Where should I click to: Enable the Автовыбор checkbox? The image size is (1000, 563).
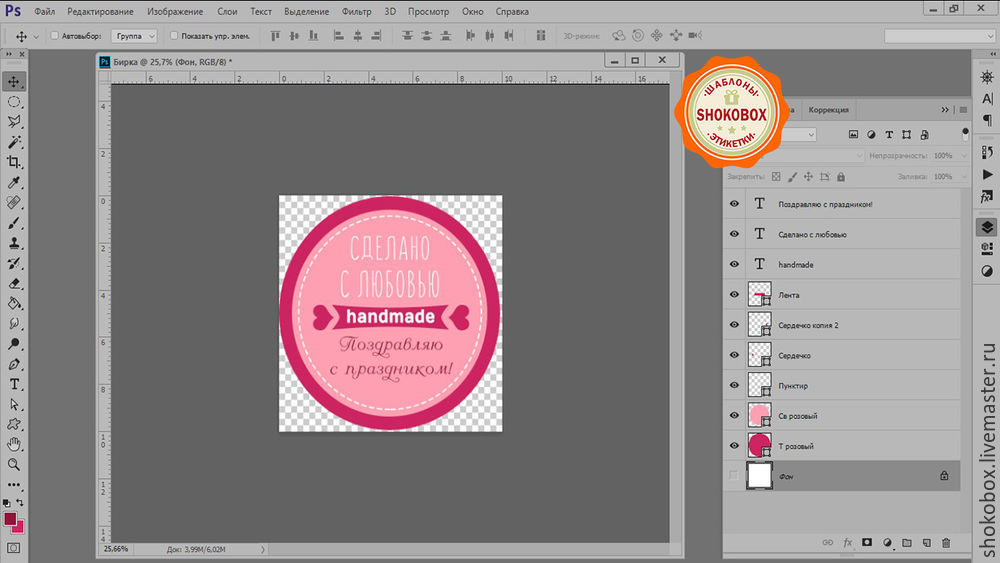(55, 35)
